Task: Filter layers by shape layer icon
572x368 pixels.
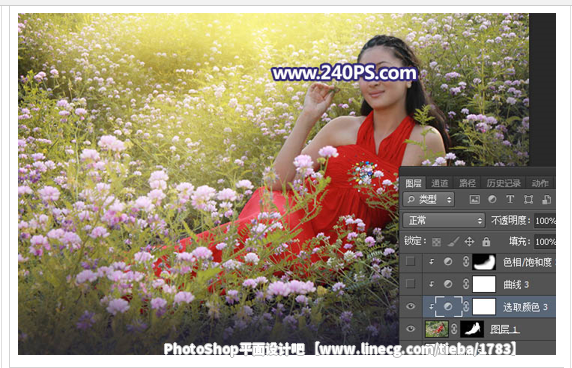Action: (528, 199)
